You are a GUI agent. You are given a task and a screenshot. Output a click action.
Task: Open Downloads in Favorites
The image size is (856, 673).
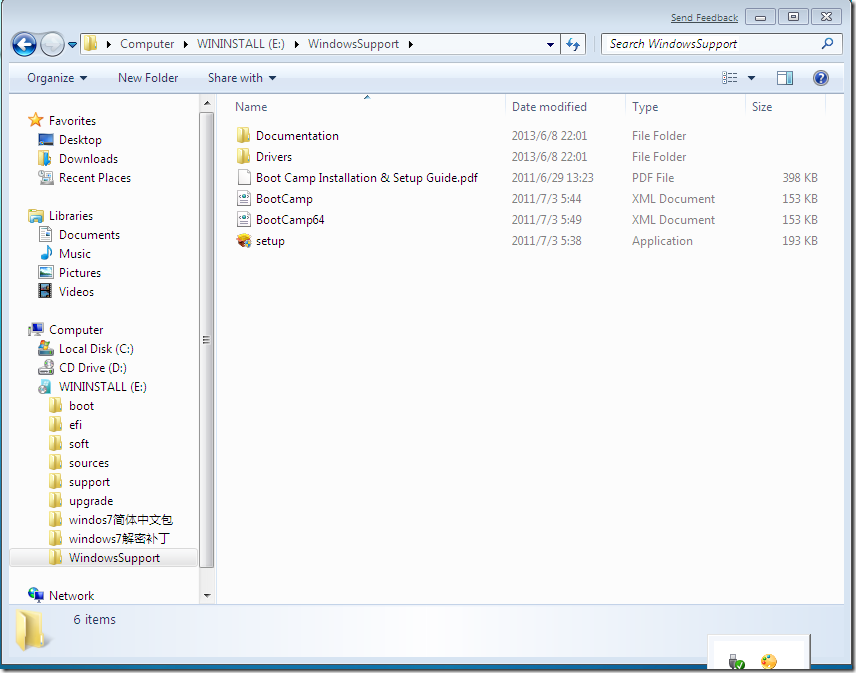click(x=88, y=159)
